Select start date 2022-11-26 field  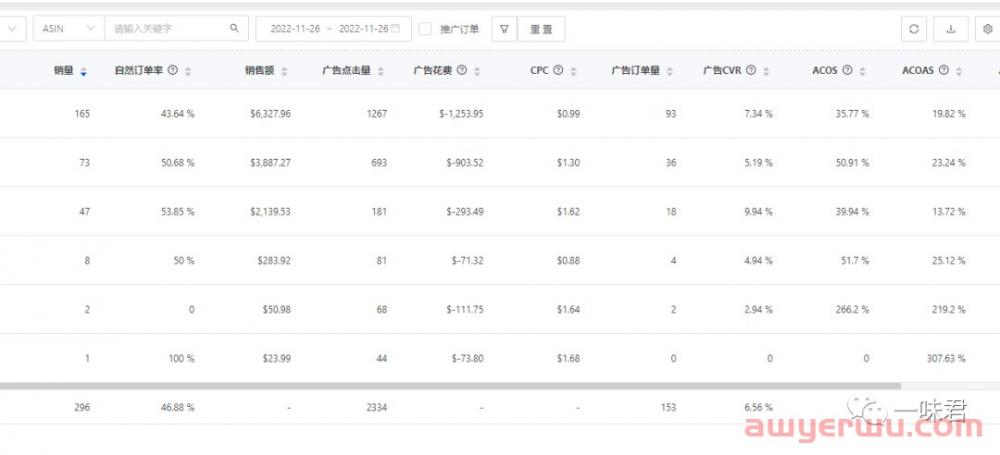point(295,29)
